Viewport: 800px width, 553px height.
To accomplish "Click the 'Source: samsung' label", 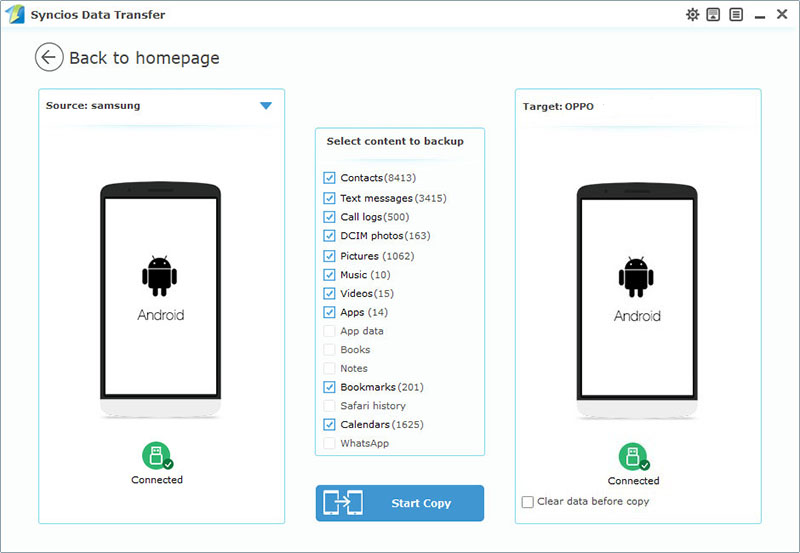I will (93, 106).
